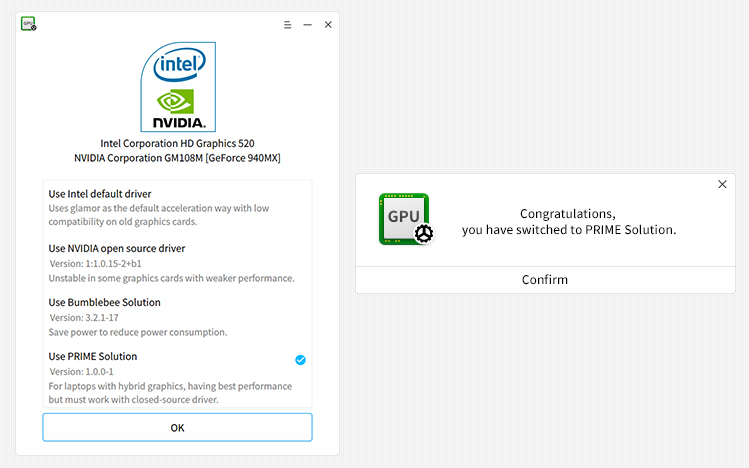Click 'you have switched to PRIME Solution' message
The width and height of the screenshot is (749, 468).
tap(569, 230)
